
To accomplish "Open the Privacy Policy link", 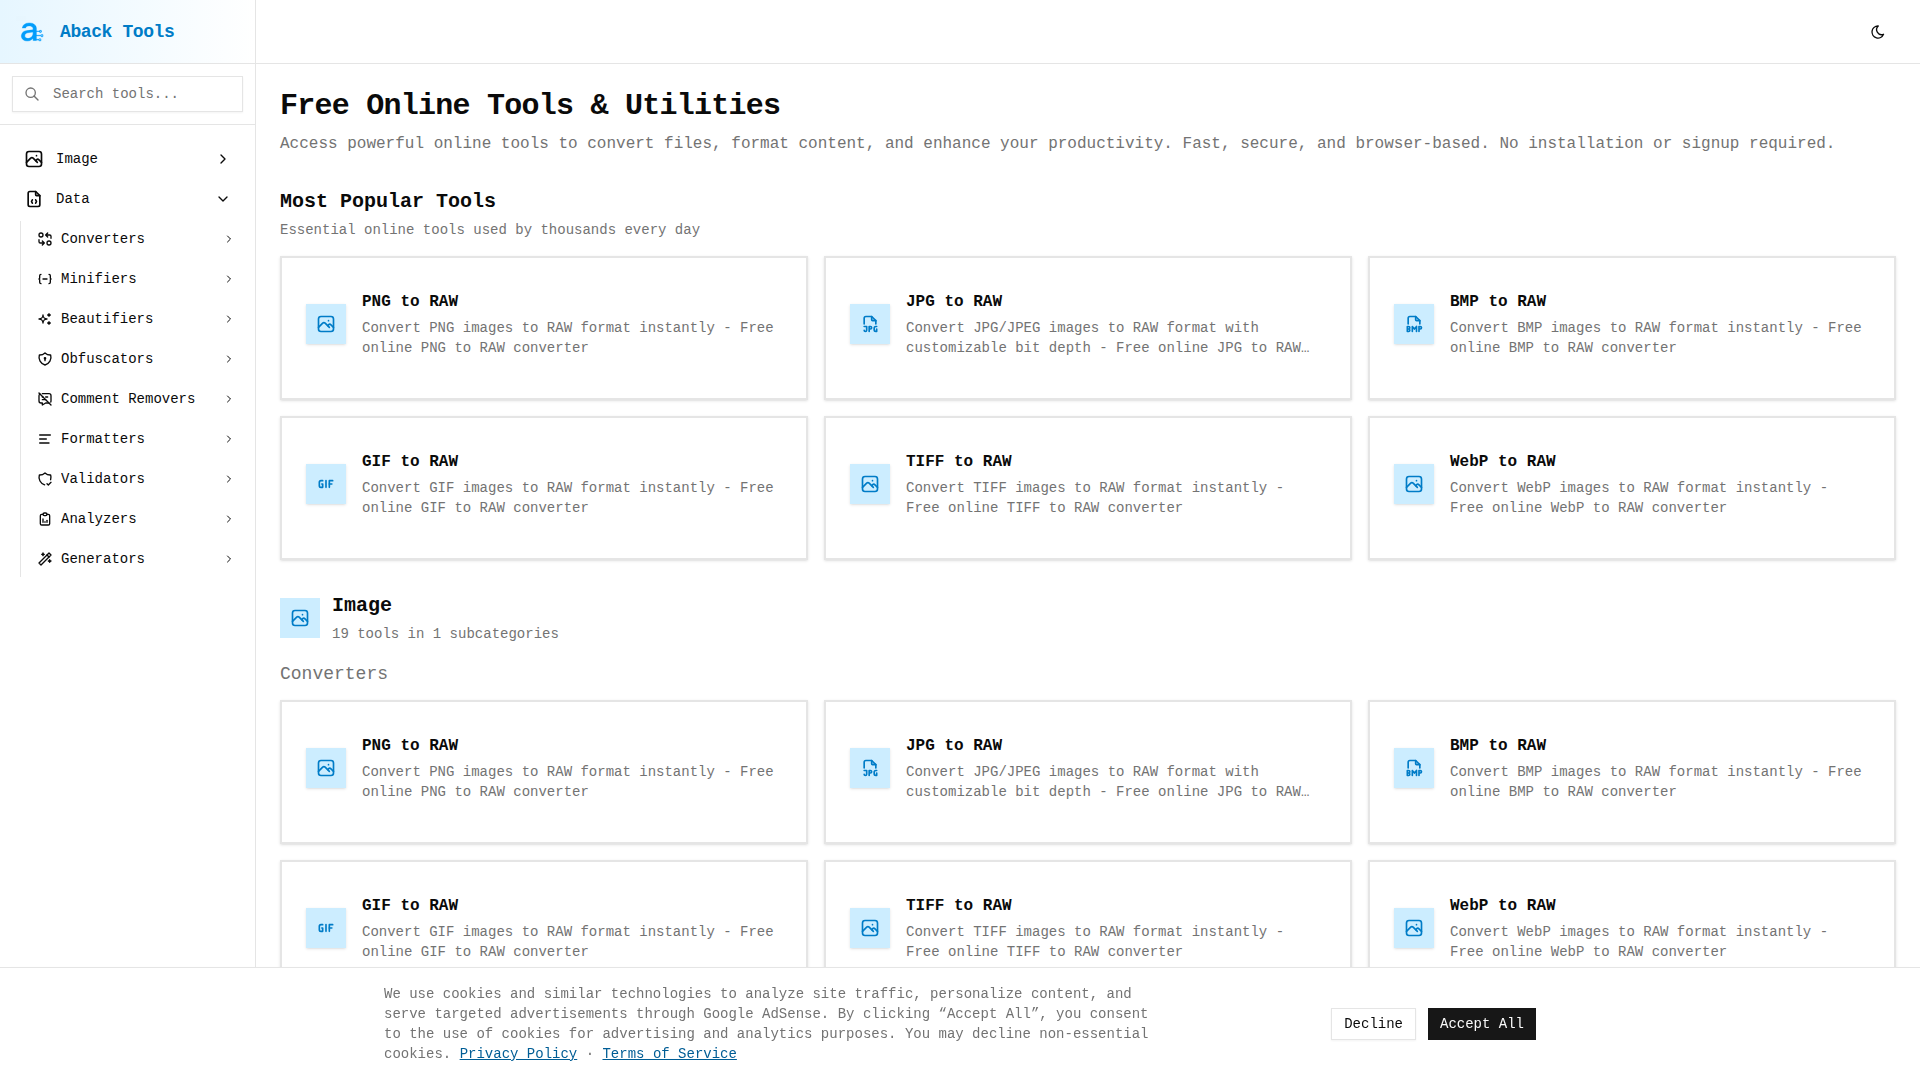I will (x=518, y=1054).
